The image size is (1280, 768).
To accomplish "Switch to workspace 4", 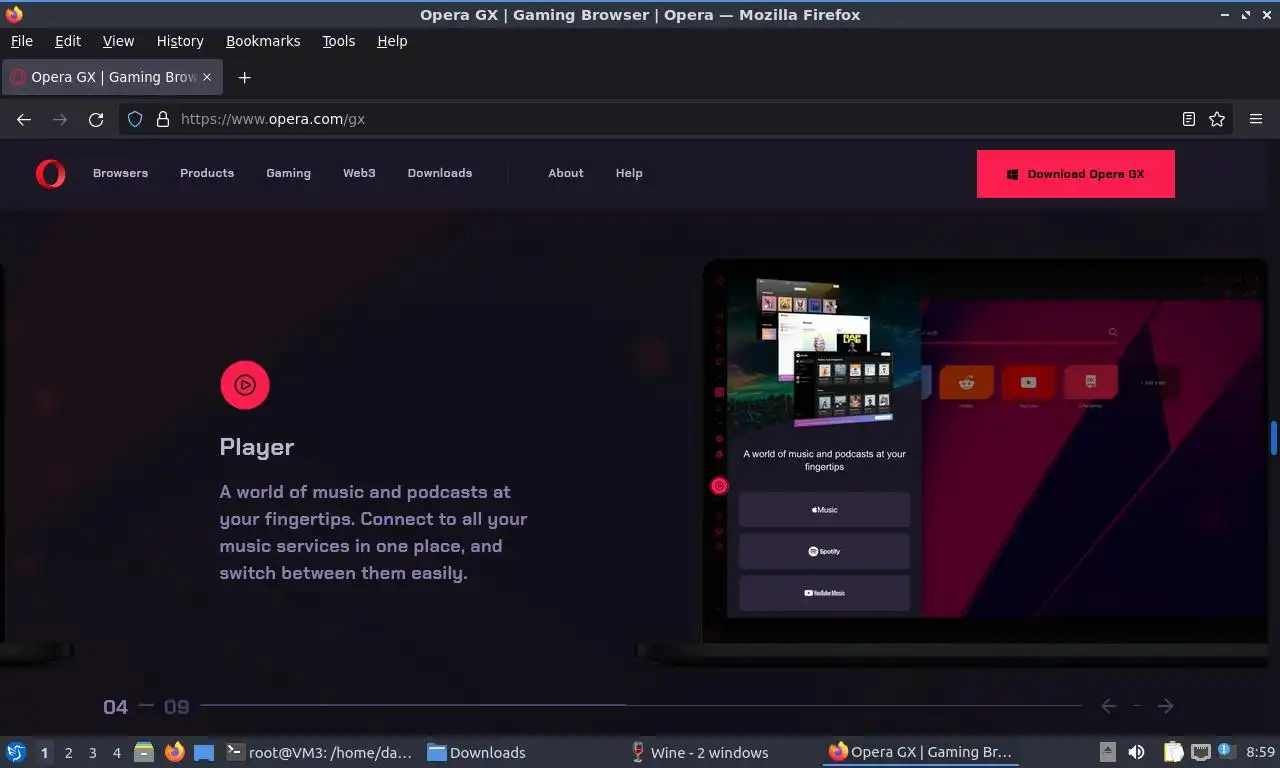I will 116,753.
